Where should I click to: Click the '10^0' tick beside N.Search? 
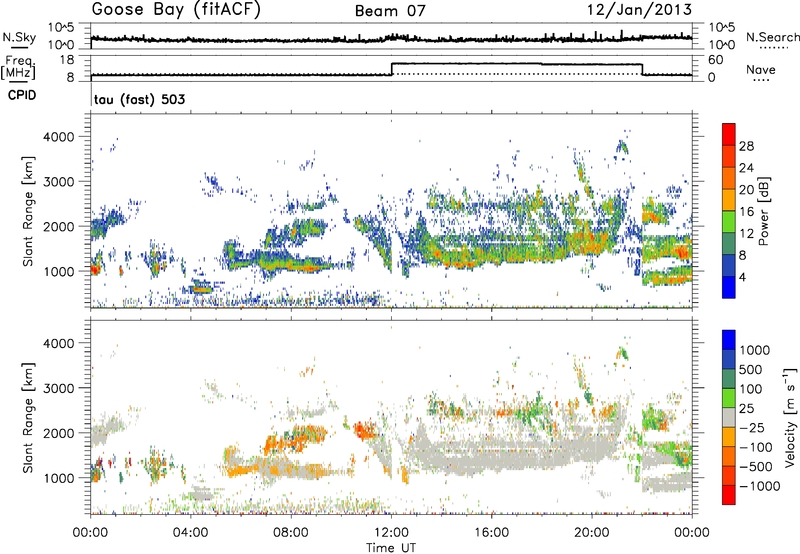[721, 45]
